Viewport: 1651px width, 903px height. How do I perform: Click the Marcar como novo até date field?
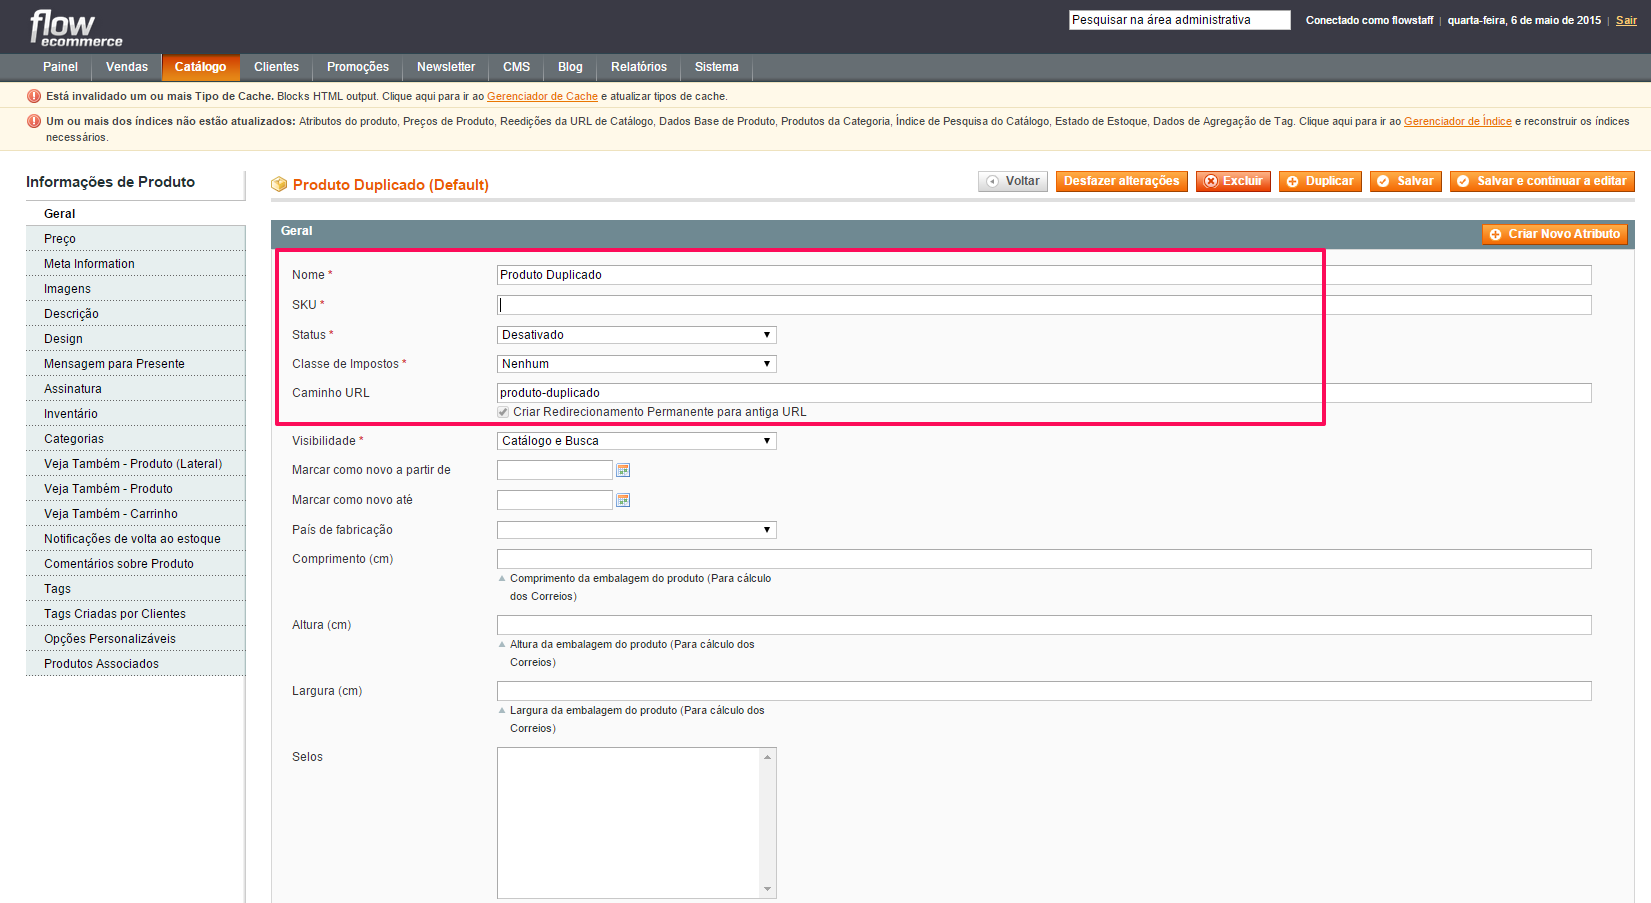pyautogui.click(x=555, y=500)
